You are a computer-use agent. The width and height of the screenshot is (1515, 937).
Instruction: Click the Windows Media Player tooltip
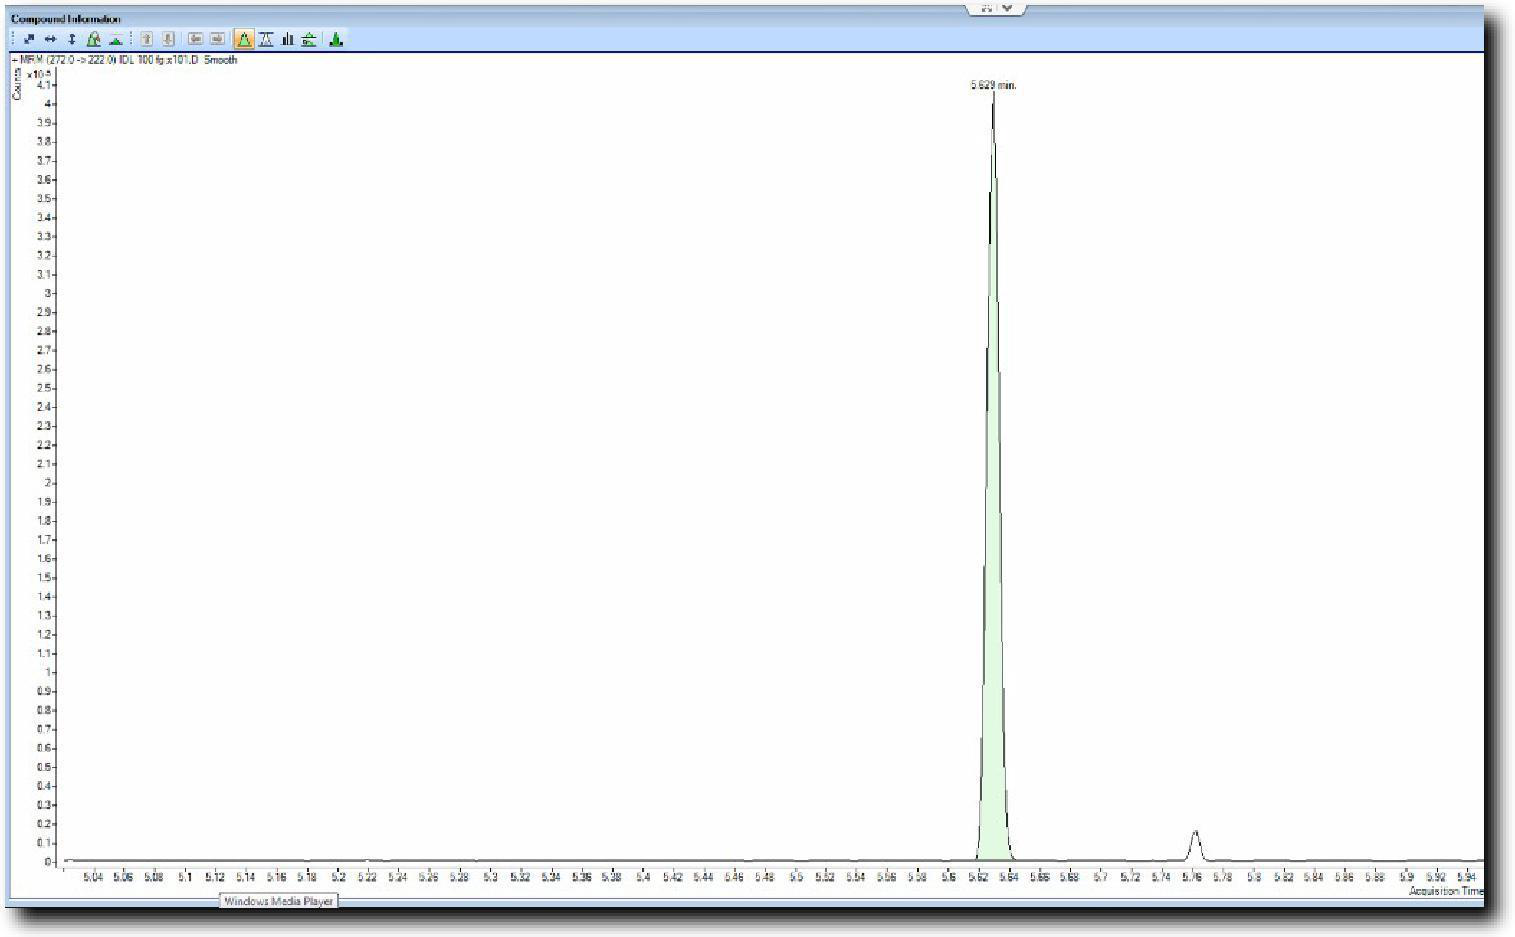[278, 901]
